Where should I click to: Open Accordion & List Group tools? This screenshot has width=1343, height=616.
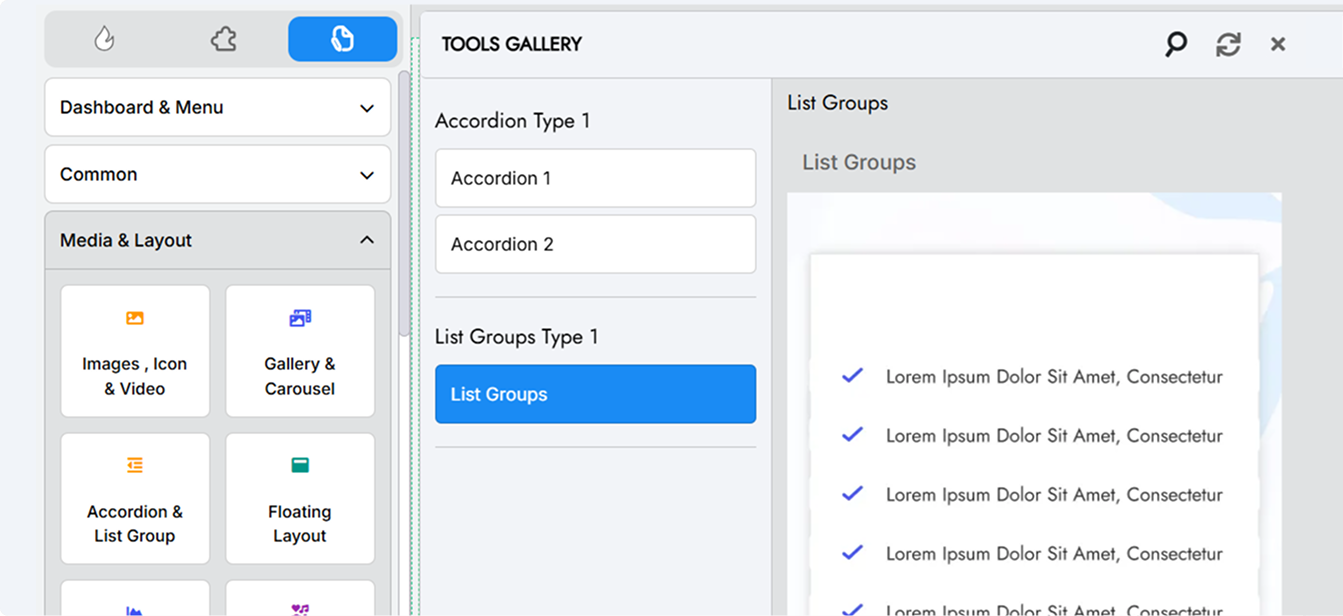tap(135, 498)
